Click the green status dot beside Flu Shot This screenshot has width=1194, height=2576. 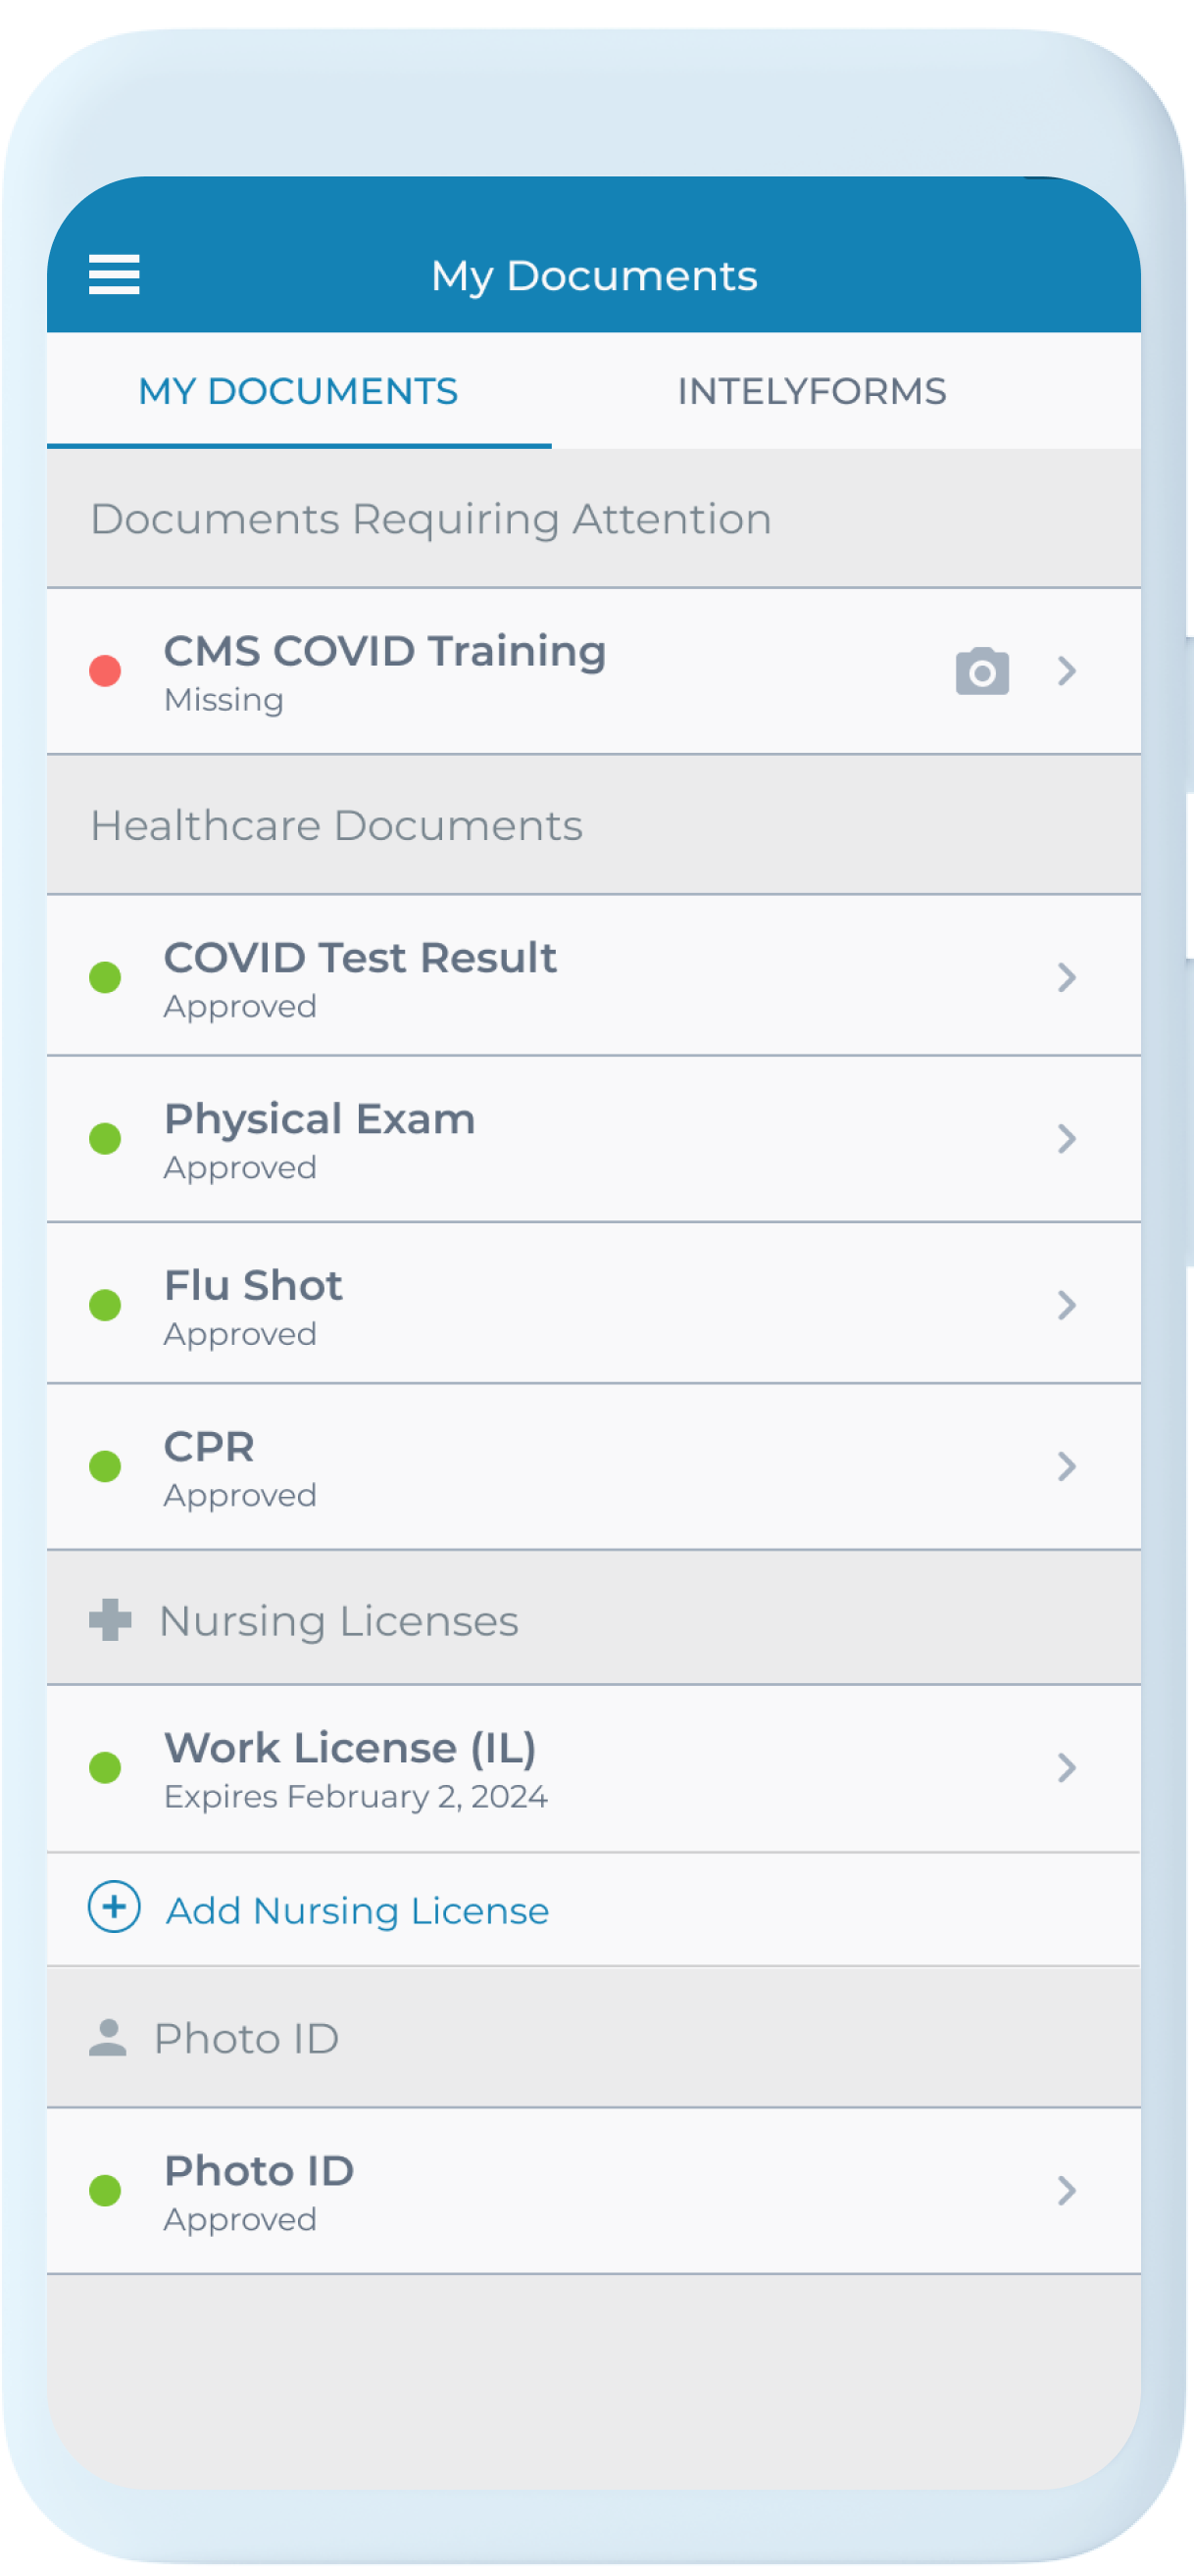pos(105,1305)
